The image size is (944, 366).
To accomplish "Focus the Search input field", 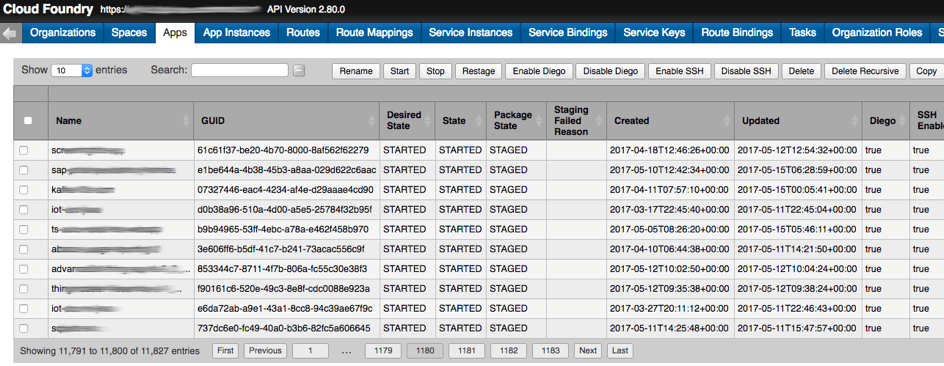I will pos(240,70).
